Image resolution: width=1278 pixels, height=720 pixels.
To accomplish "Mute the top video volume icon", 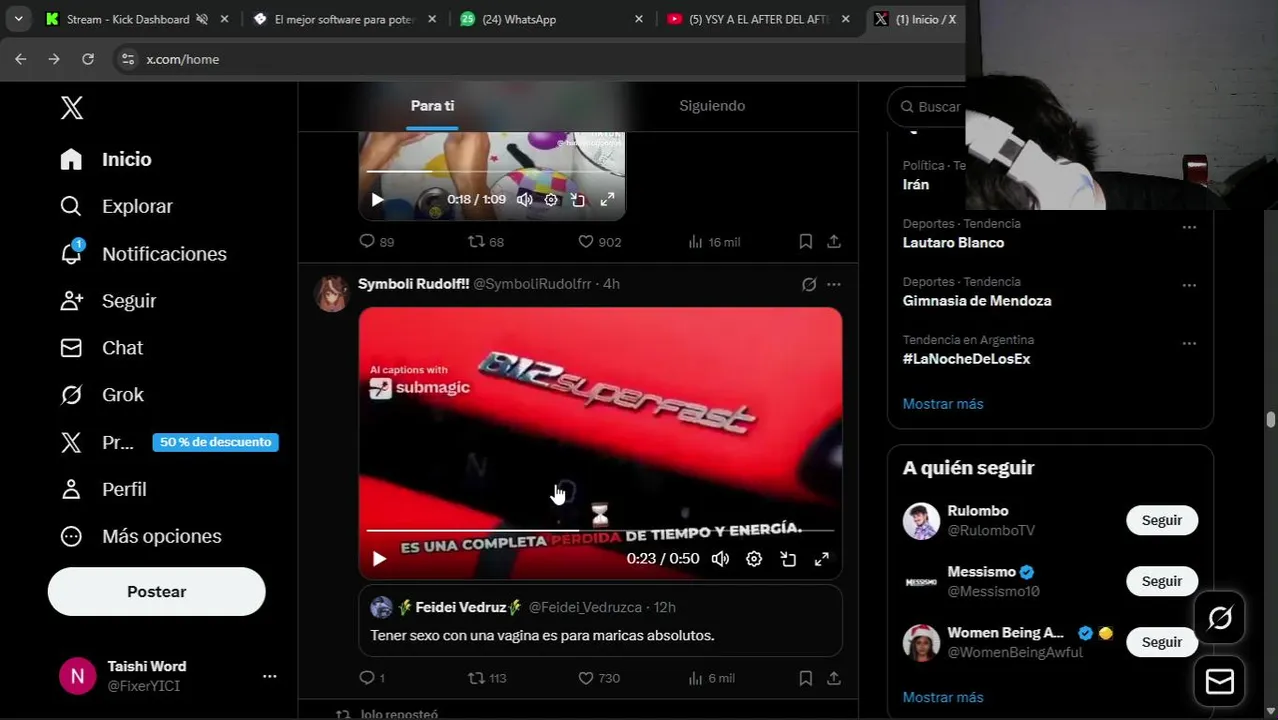I will click(525, 200).
